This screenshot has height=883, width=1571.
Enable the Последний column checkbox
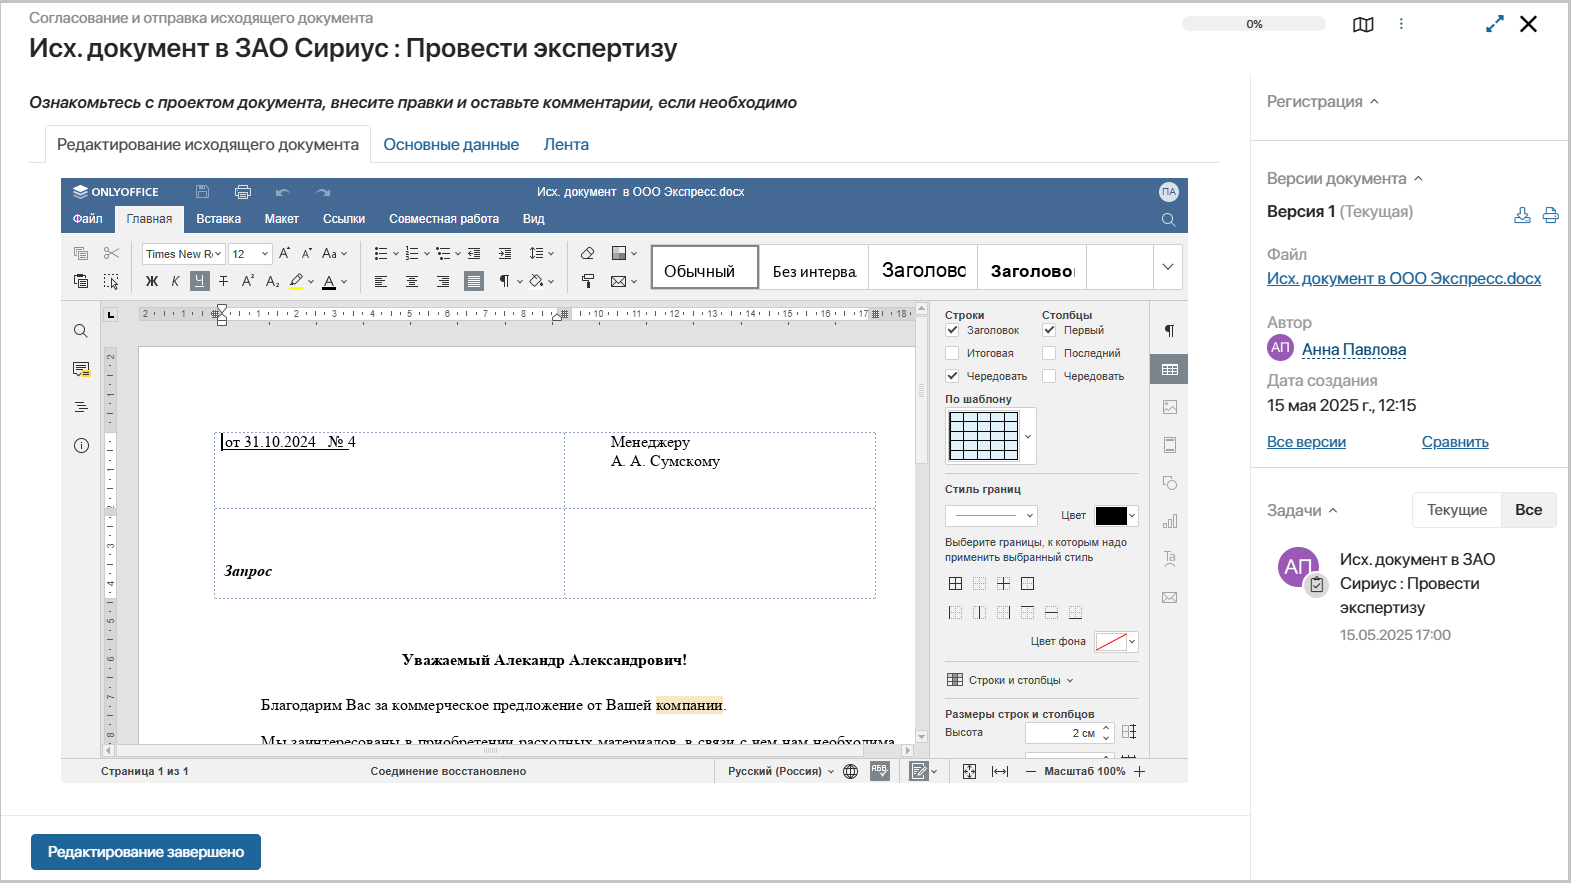1049,353
